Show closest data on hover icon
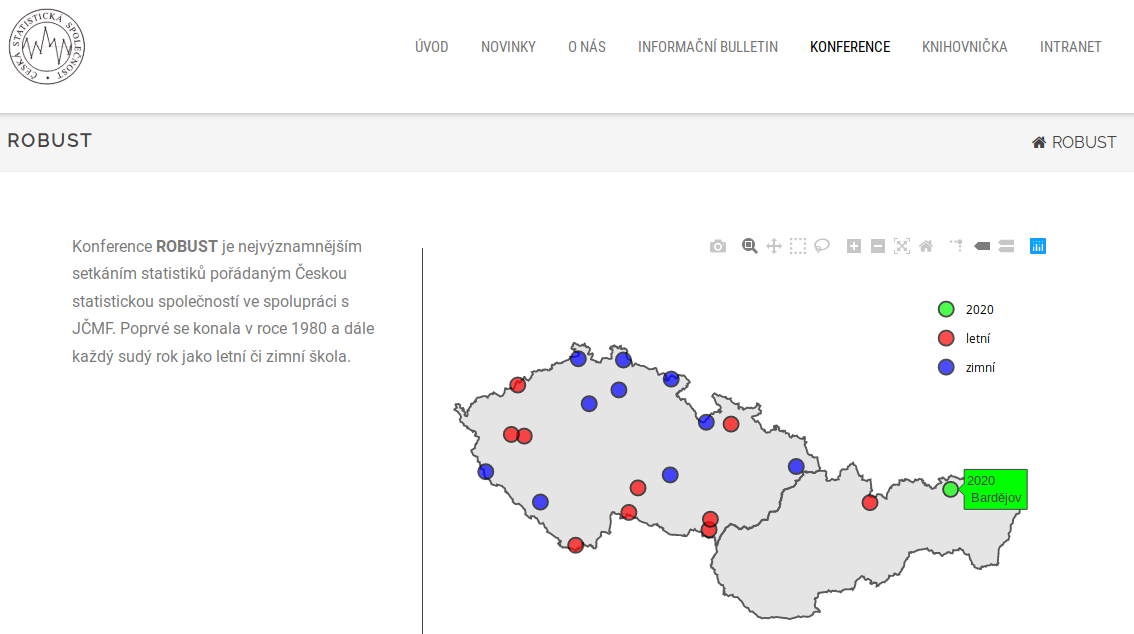1134x634 pixels. point(982,247)
